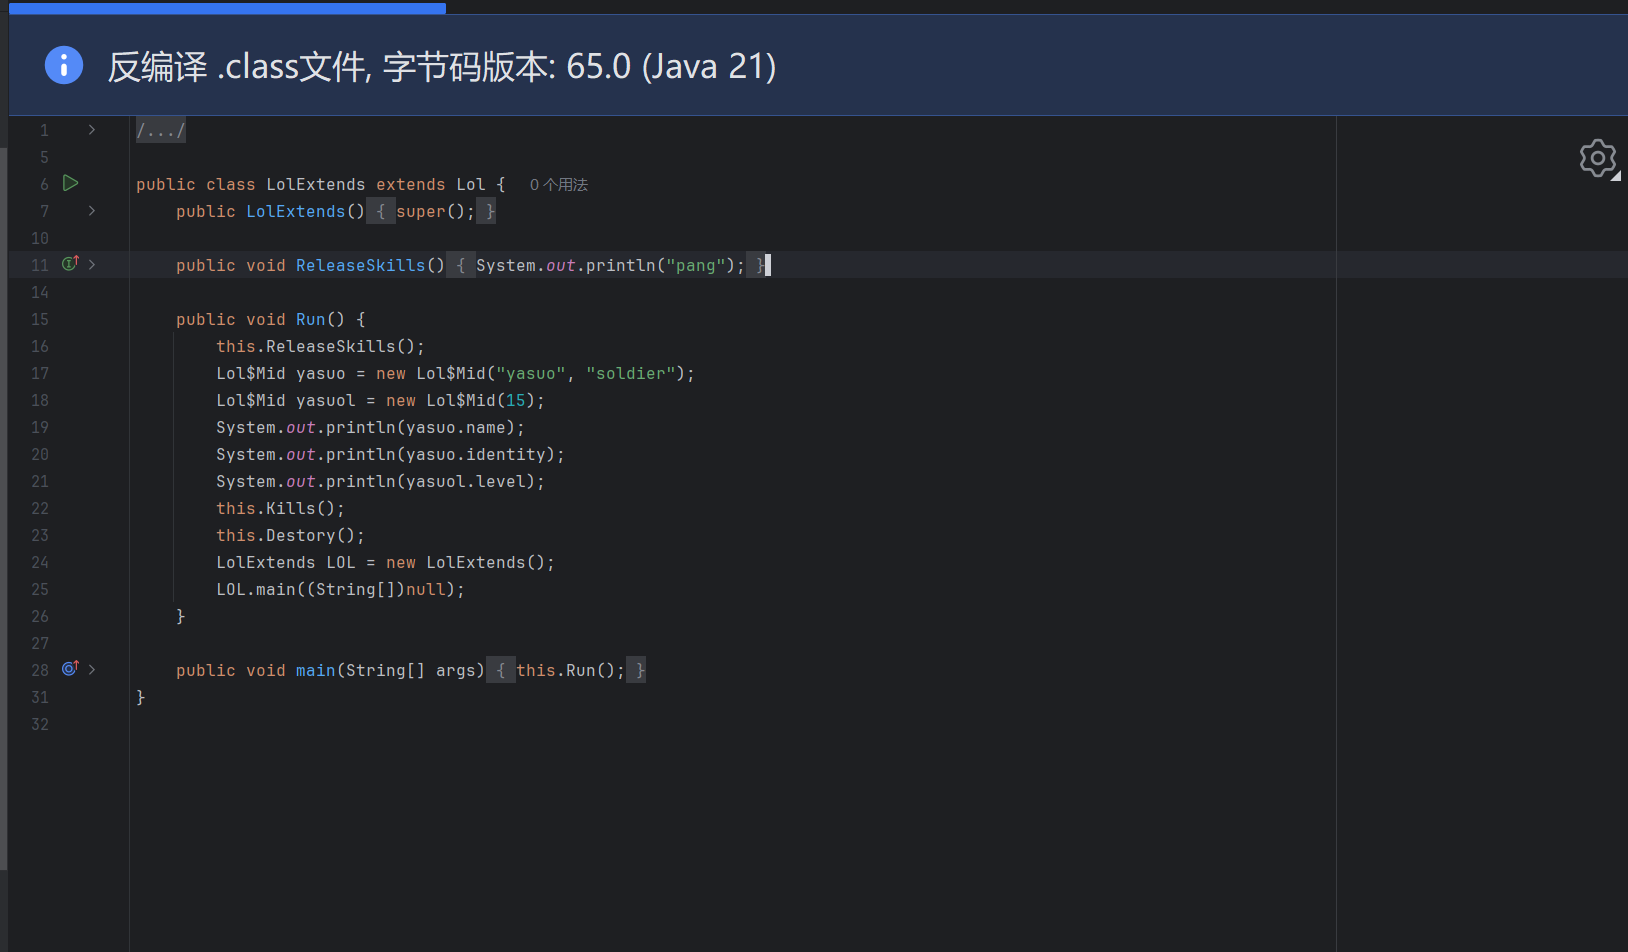Click line number 15 in the gutter
The width and height of the screenshot is (1628, 952).
click(x=40, y=320)
